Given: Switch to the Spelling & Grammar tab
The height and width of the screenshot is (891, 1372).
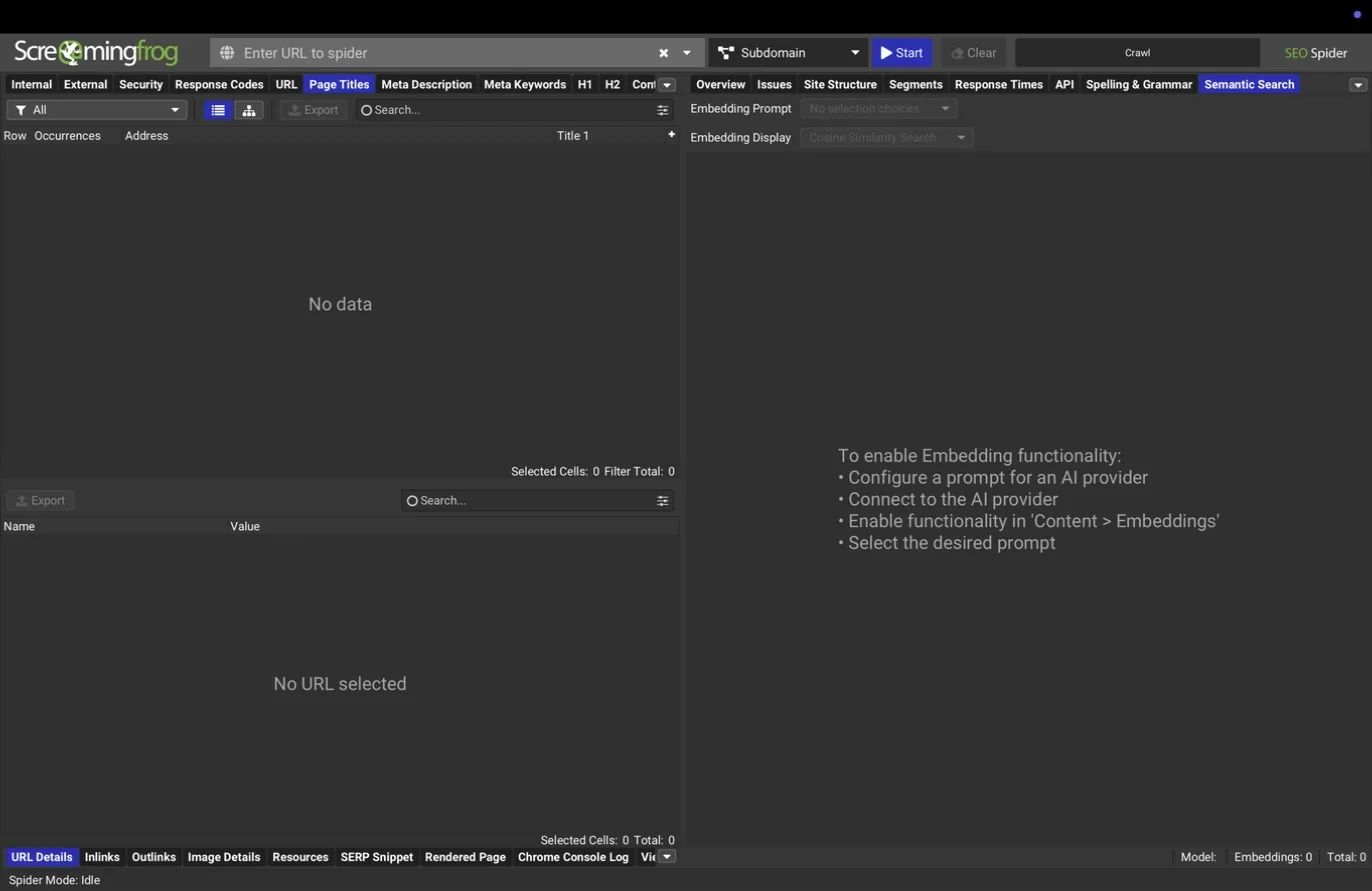Looking at the screenshot, I should click(x=1139, y=84).
